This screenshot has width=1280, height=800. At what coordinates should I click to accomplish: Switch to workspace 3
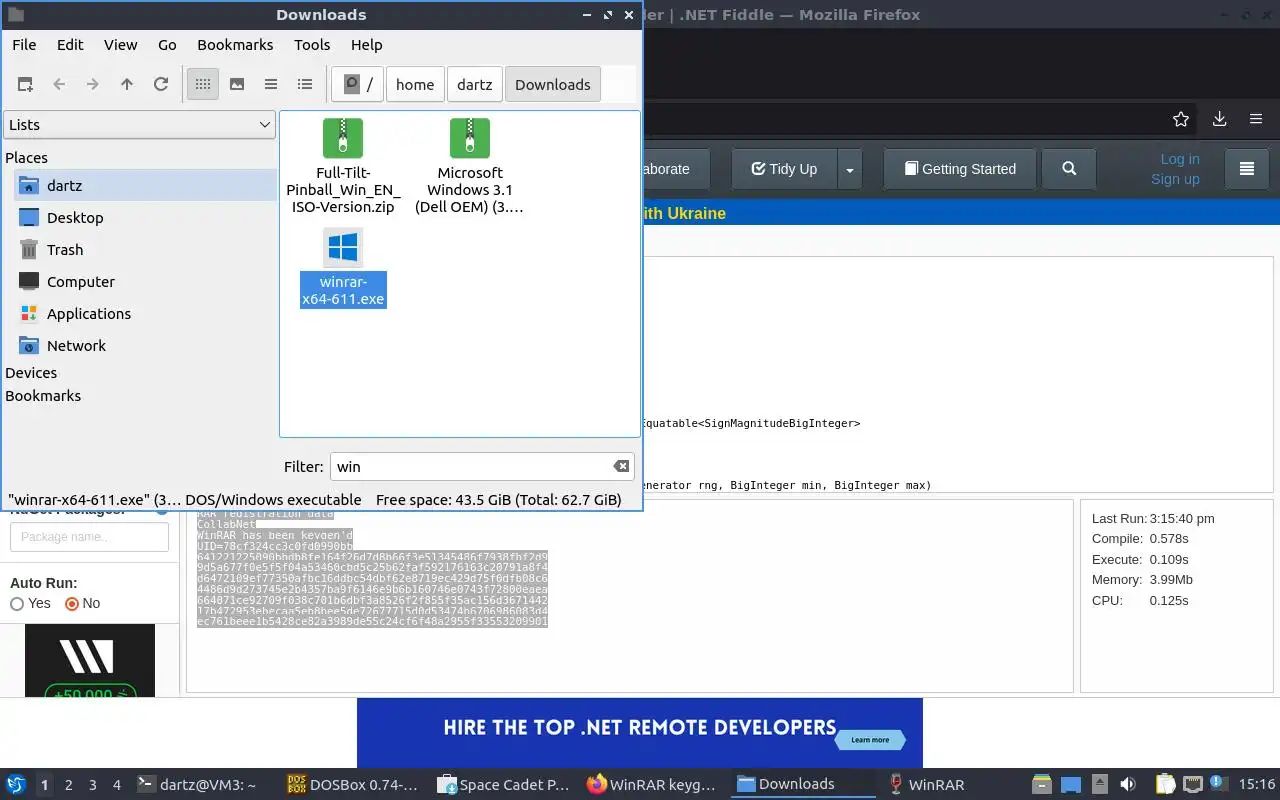tap(93, 785)
